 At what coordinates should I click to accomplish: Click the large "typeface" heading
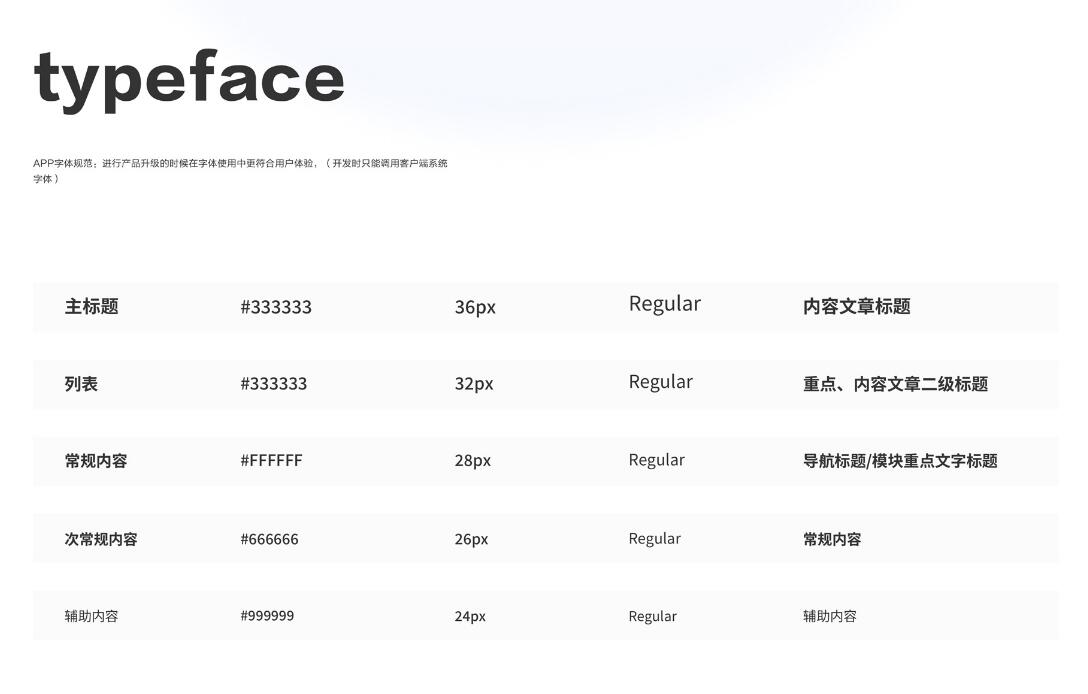tap(189, 78)
